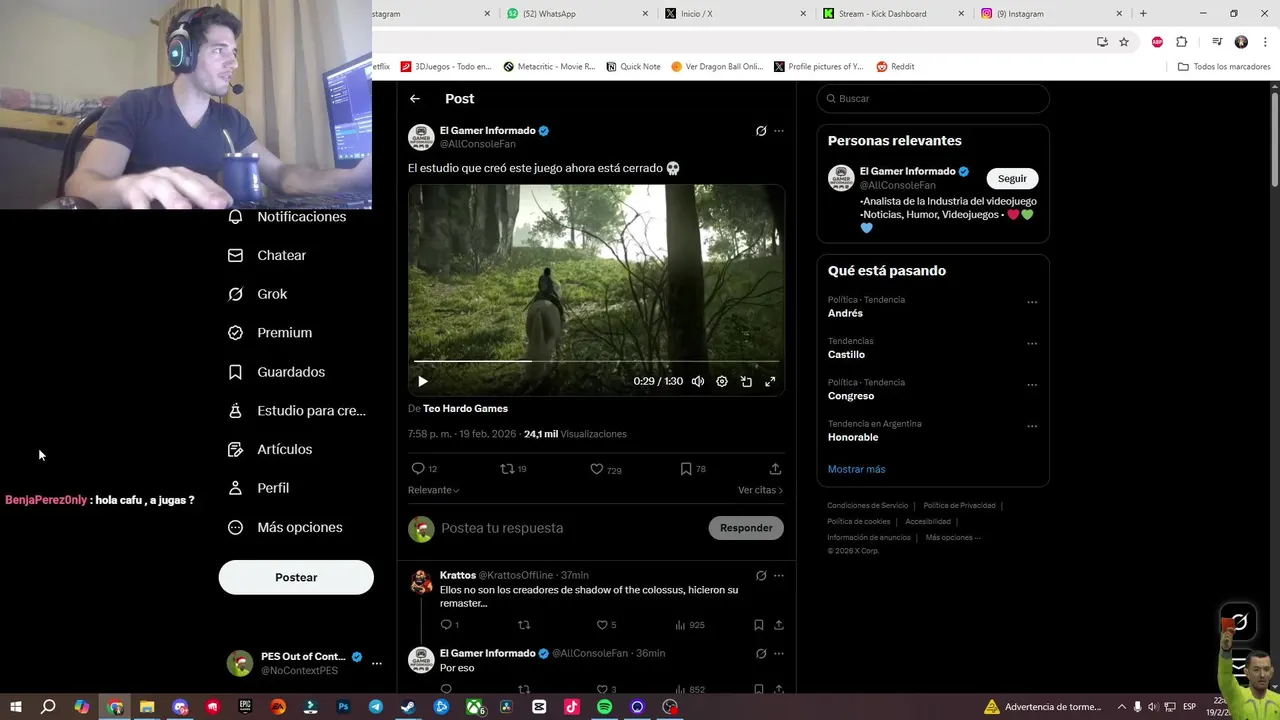
Task: Open a new browser tab
Action: pyautogui.click(x=1143, y=14)
